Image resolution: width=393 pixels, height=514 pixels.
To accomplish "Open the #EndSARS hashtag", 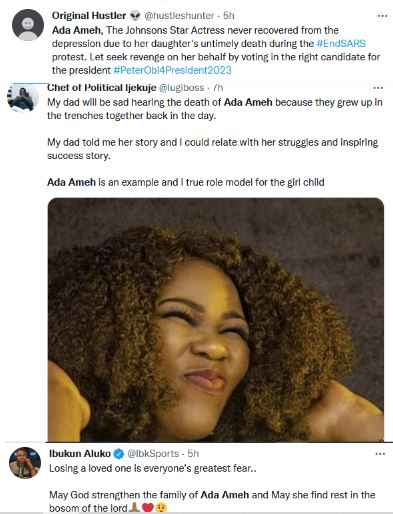I will (x=340, y=44).
